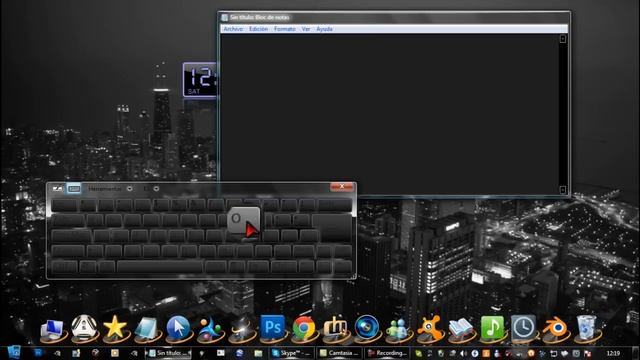This screenshot has height=360, width=640.
Task: Open the yellow star favorites dock icon
Action: pos(115,328)
